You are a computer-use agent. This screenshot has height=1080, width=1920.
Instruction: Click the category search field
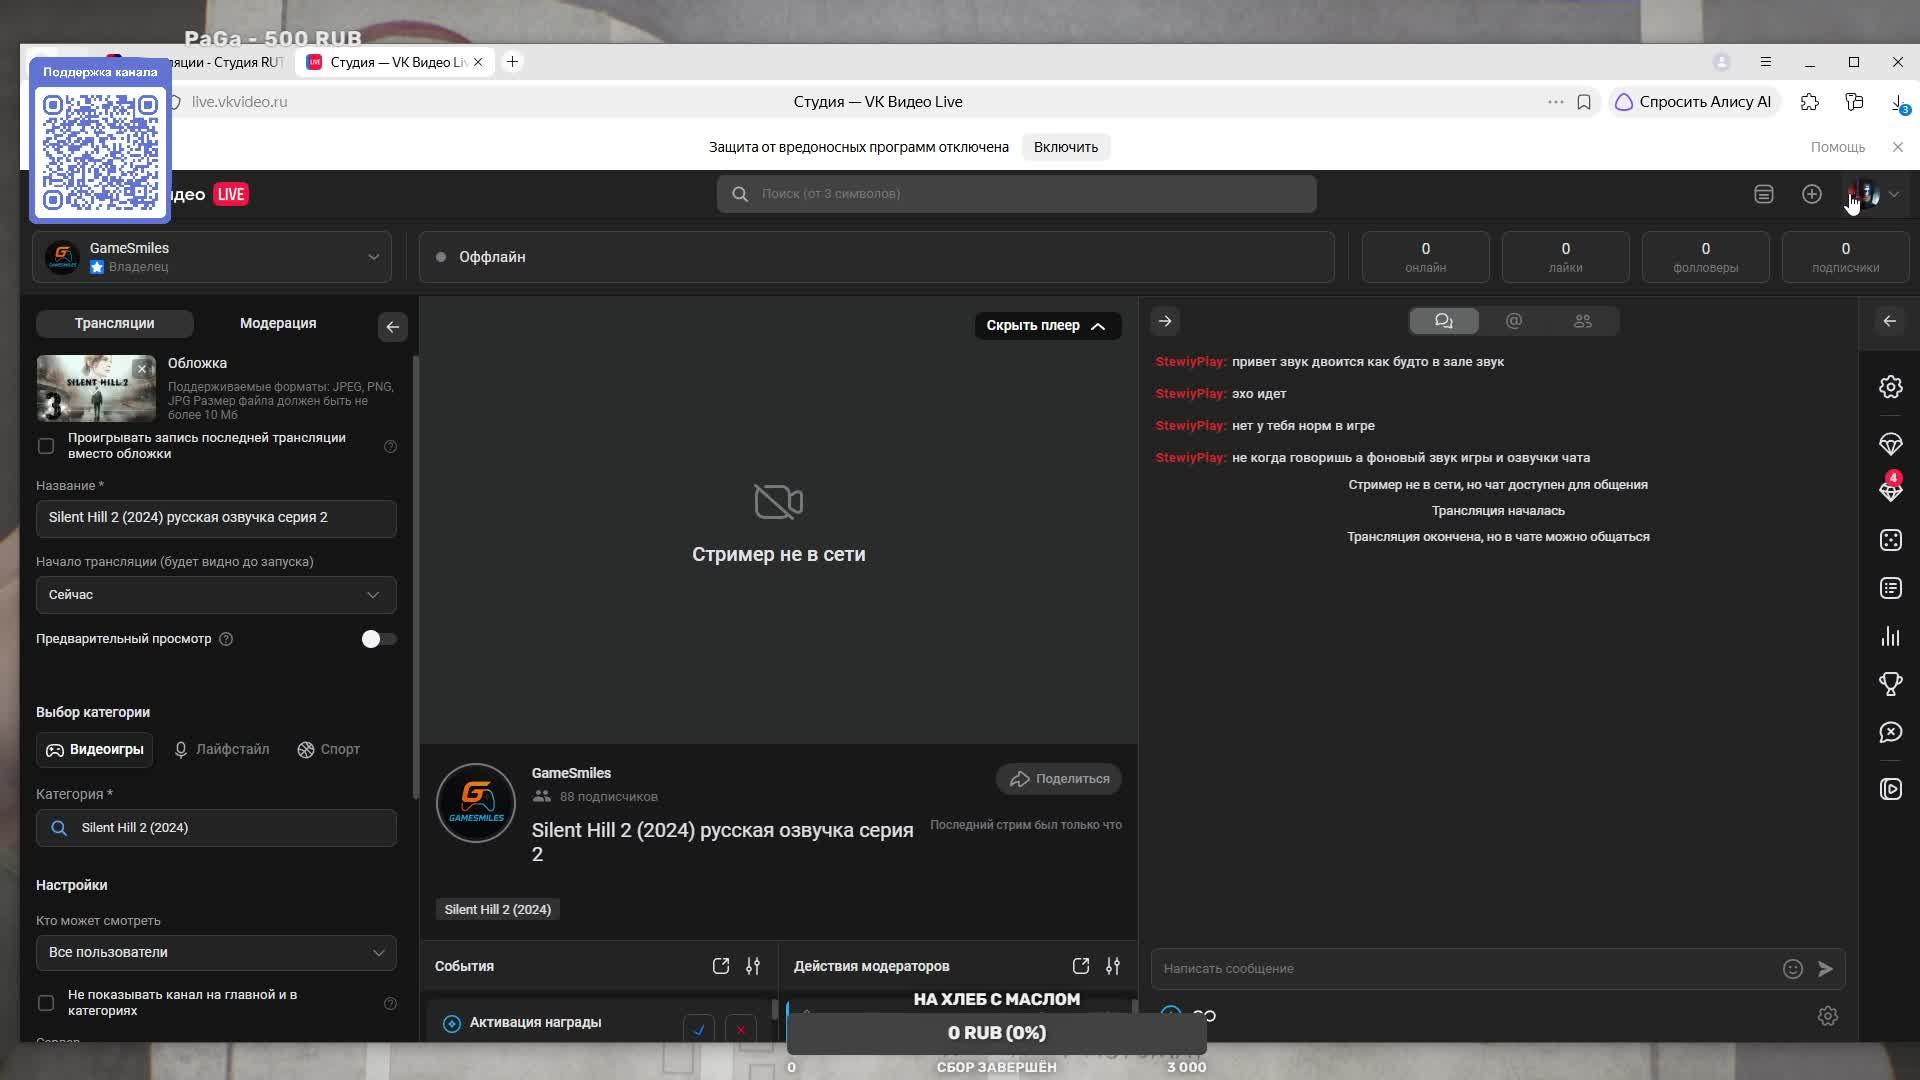coord(216,828)
